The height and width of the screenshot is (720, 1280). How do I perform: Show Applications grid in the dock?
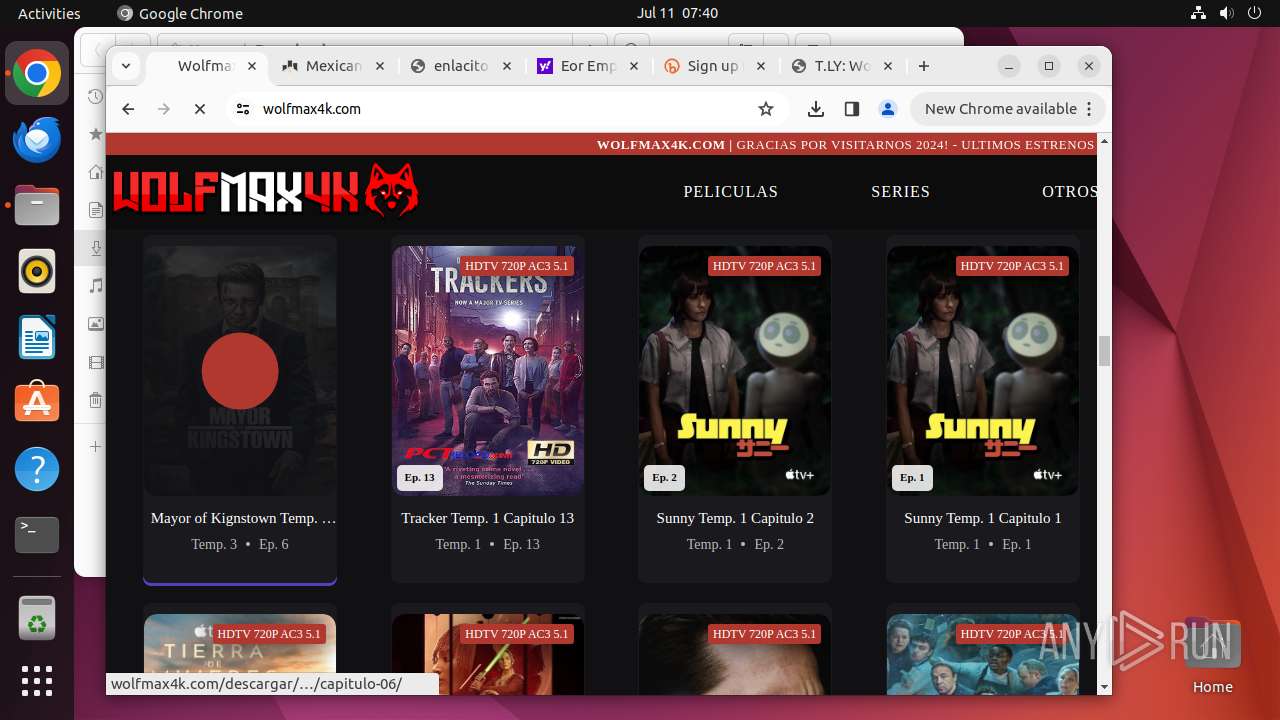[x=37, y=681]
